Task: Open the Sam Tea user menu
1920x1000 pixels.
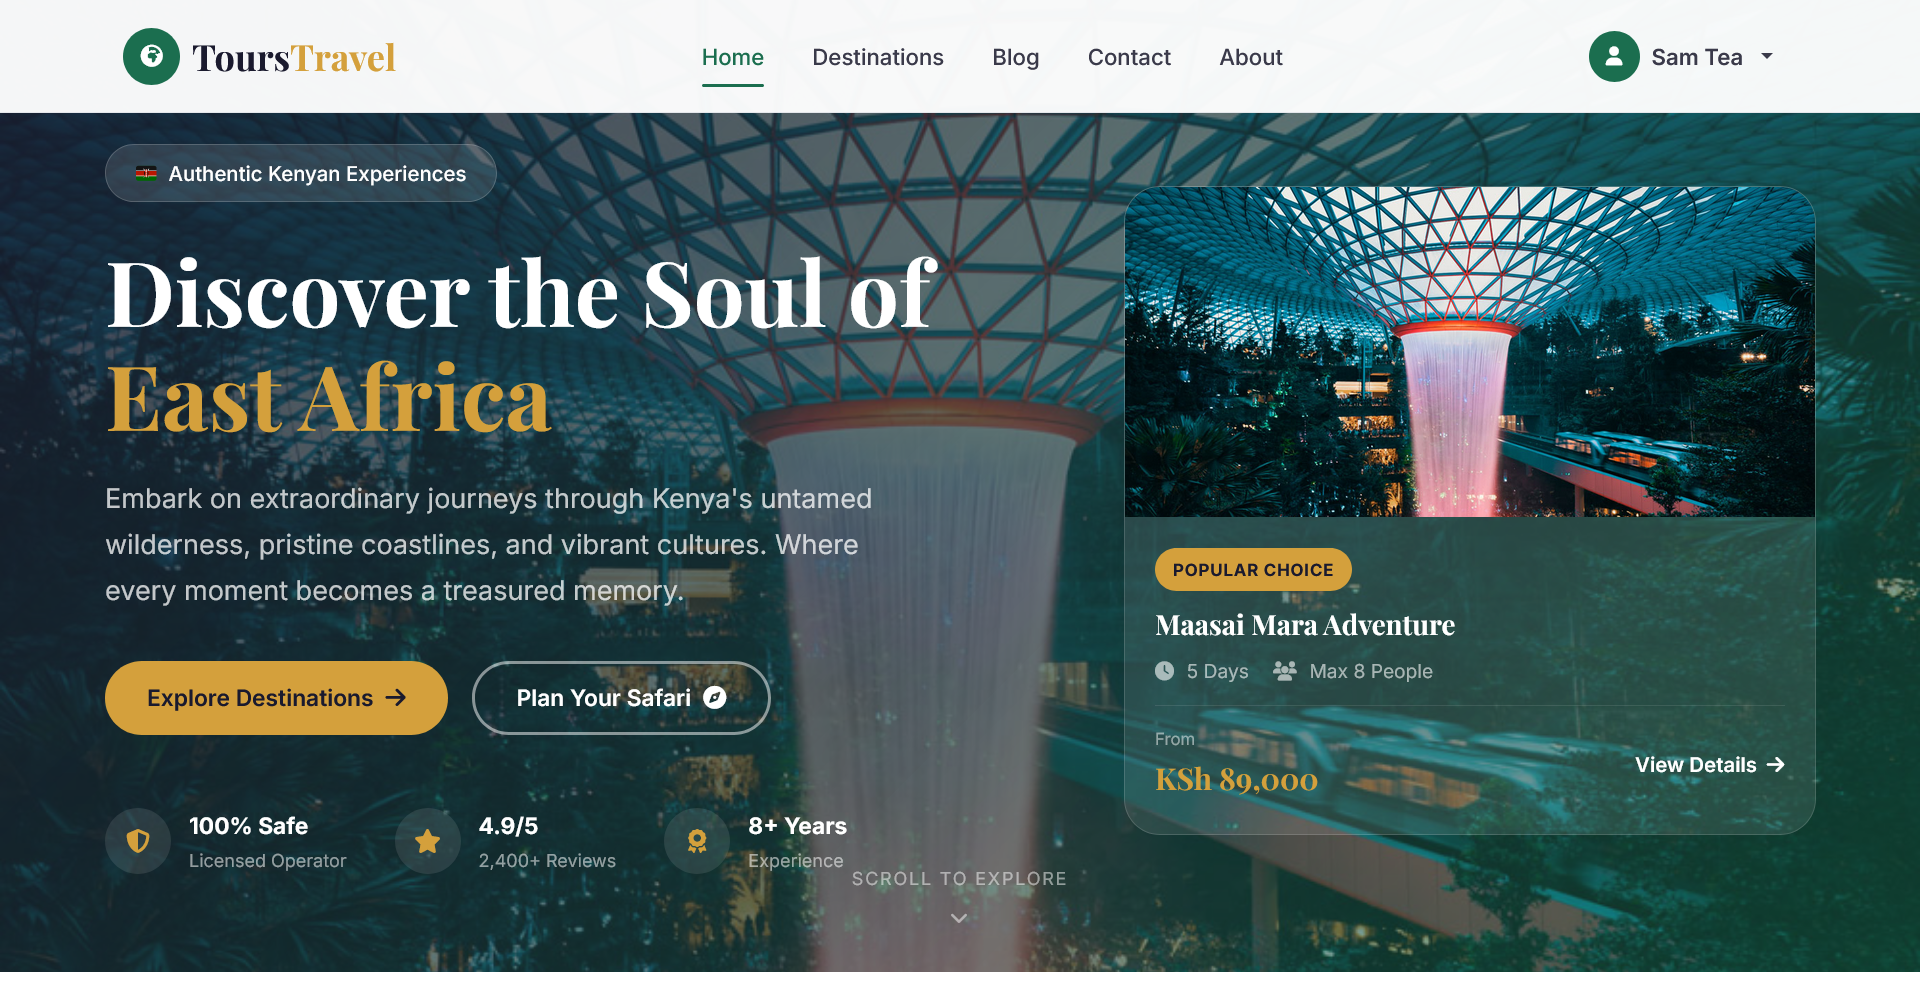Action: pos(1682,57)
